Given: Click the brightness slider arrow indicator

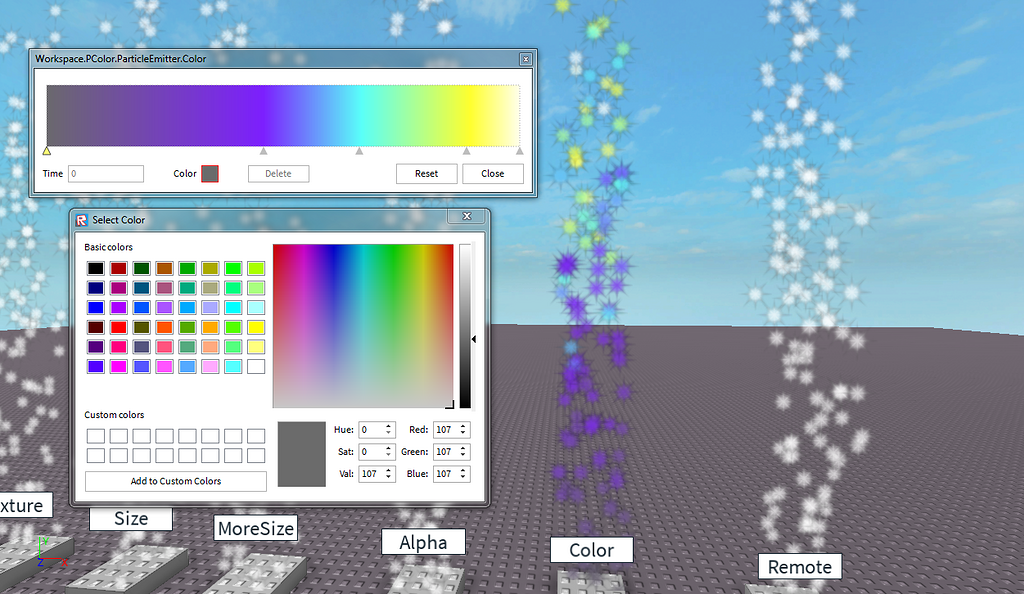Looking at the screenshot, I should 474,339.
